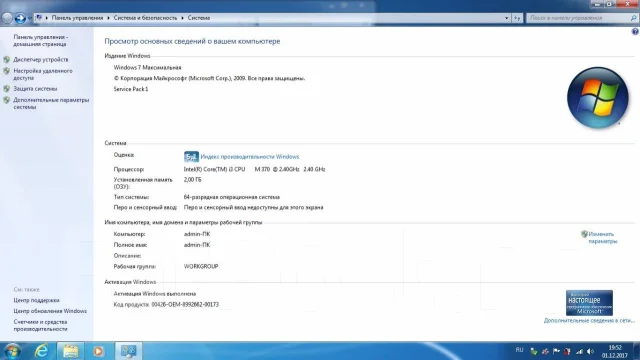The image size is (640, 360).
Task: Click Windows 7 Максимальная edition text
Action: 147,68
